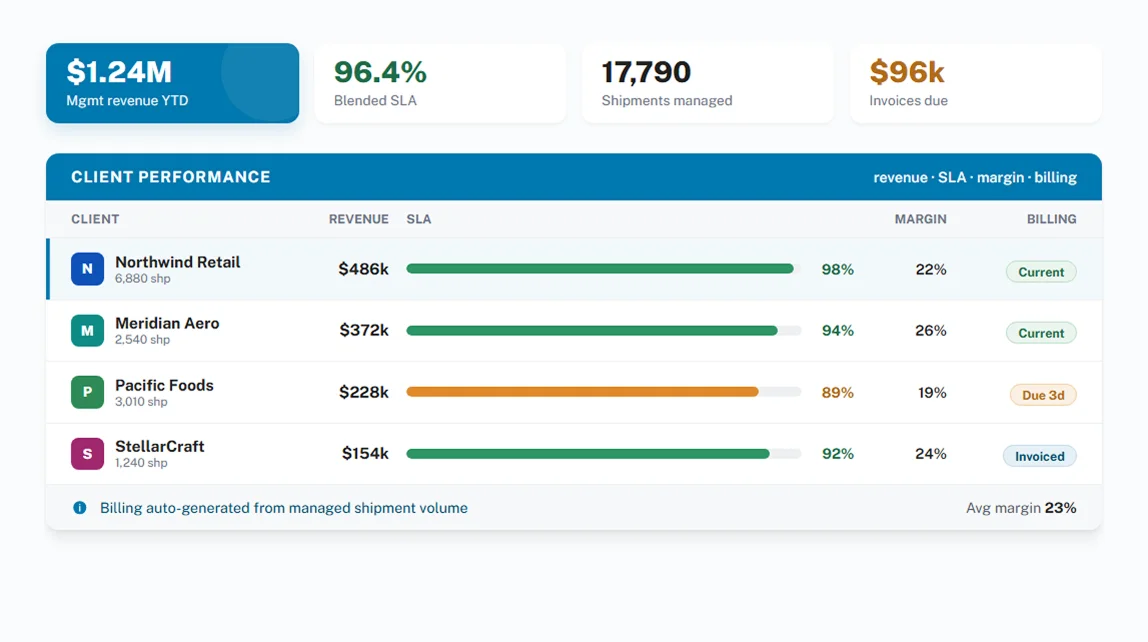Screen dimensions: 1148x642
Task: Click the $372k revenue value
Action: 364,330
